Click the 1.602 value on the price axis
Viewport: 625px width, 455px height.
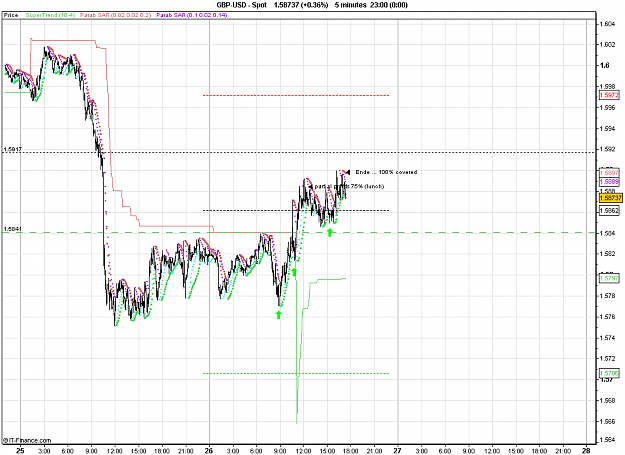607,44
